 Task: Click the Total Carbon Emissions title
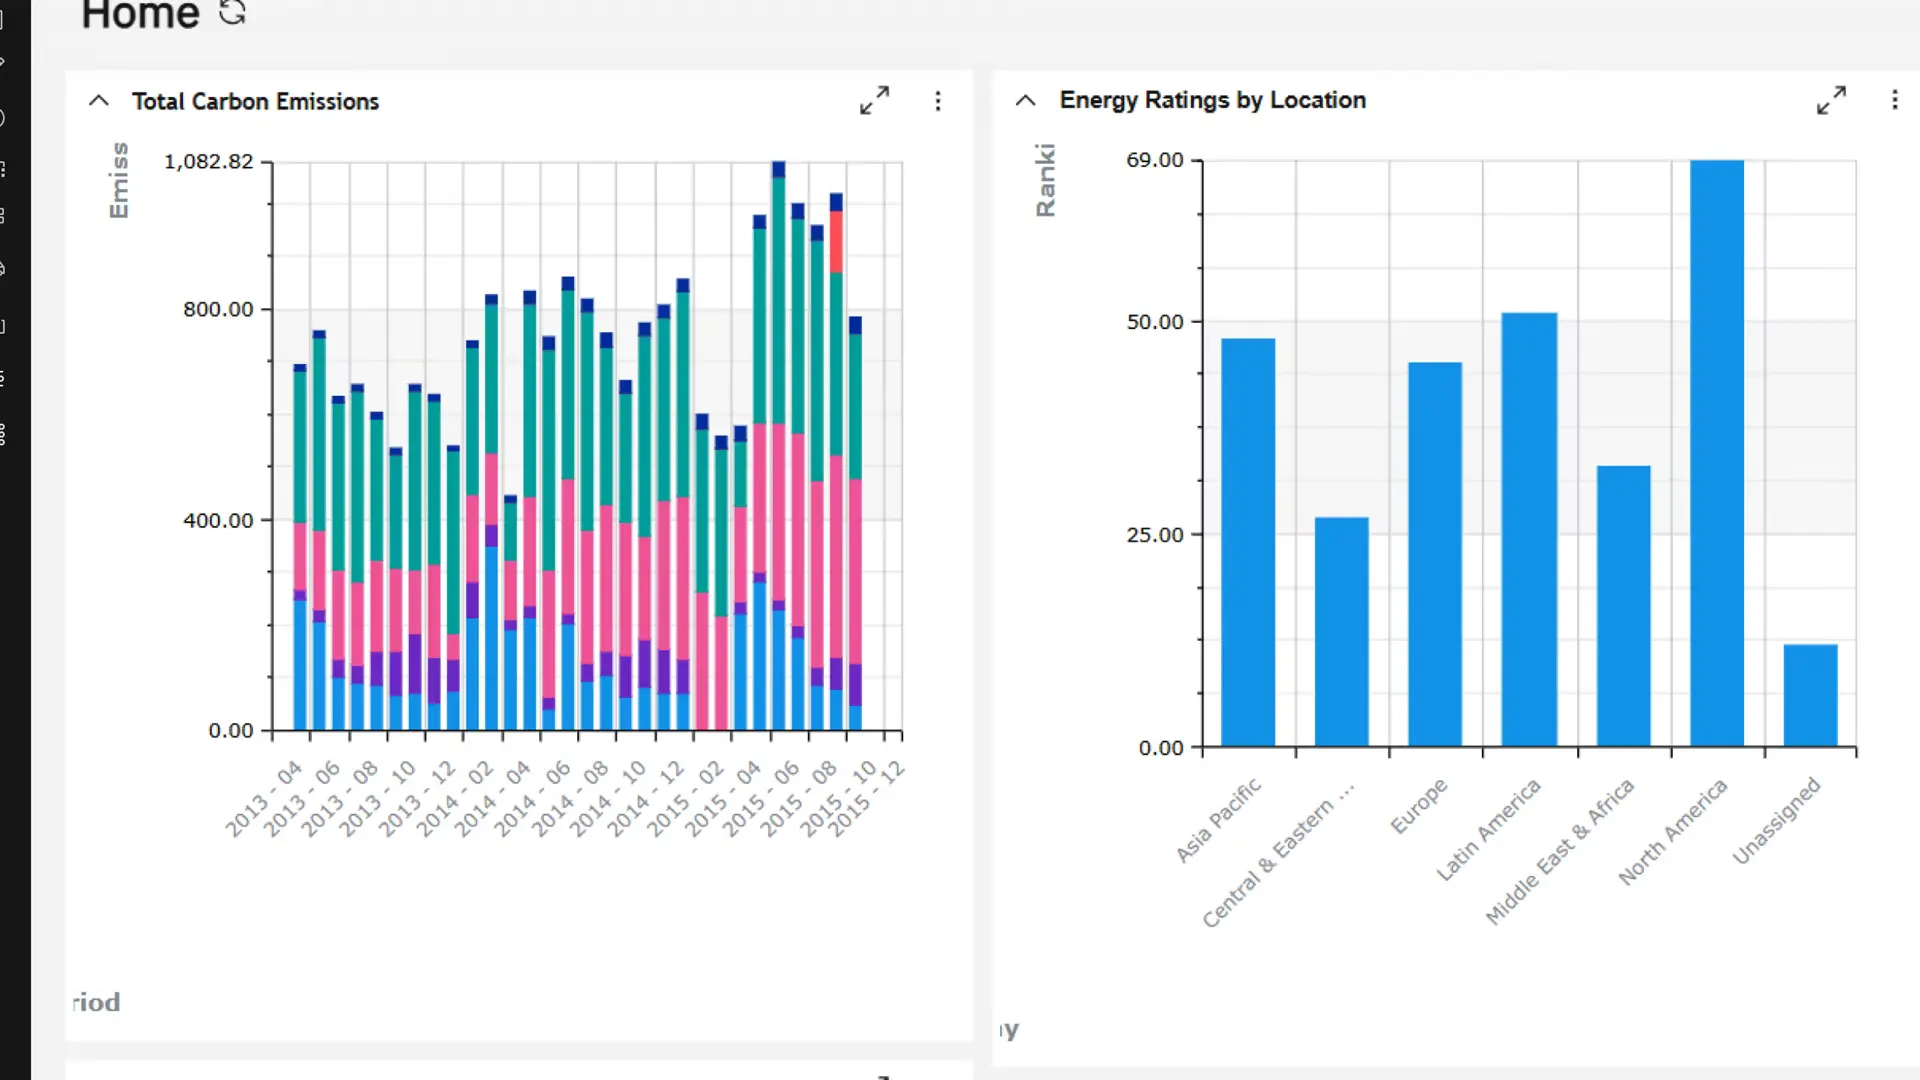coord(255,101)
